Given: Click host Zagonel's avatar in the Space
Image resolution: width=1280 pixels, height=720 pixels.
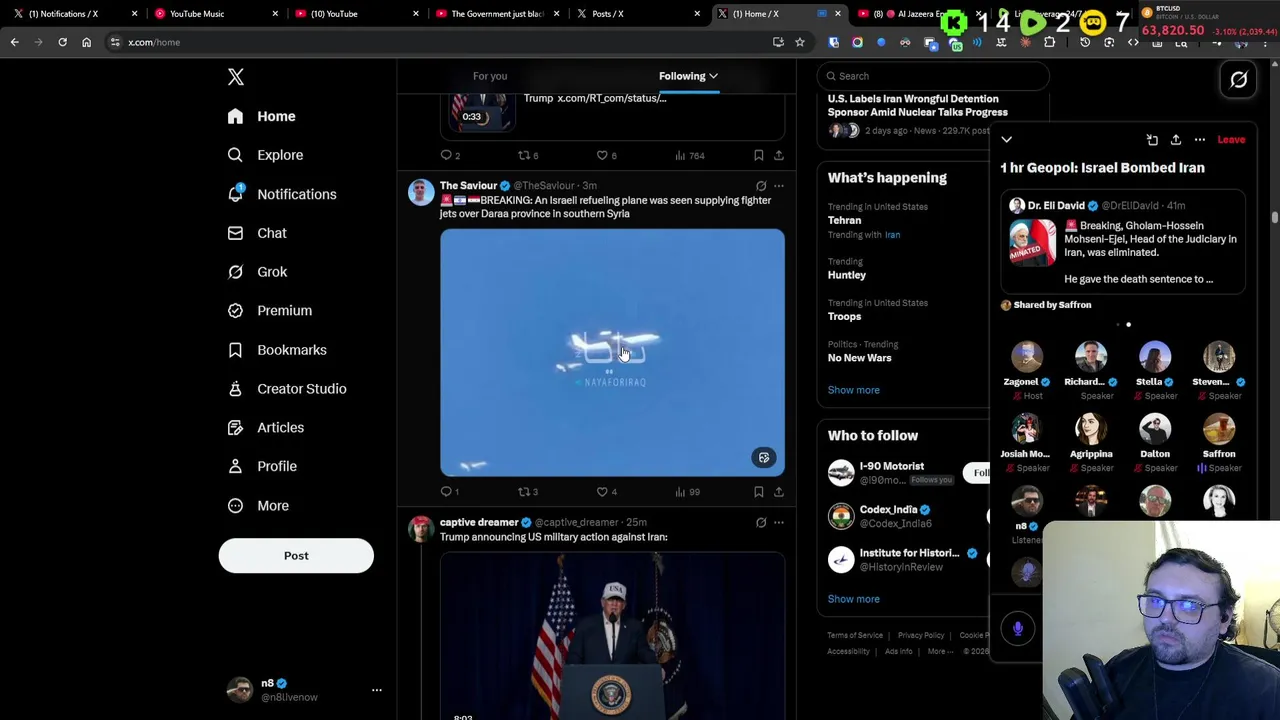Looking at the screenshot, I should [1027, 358].
